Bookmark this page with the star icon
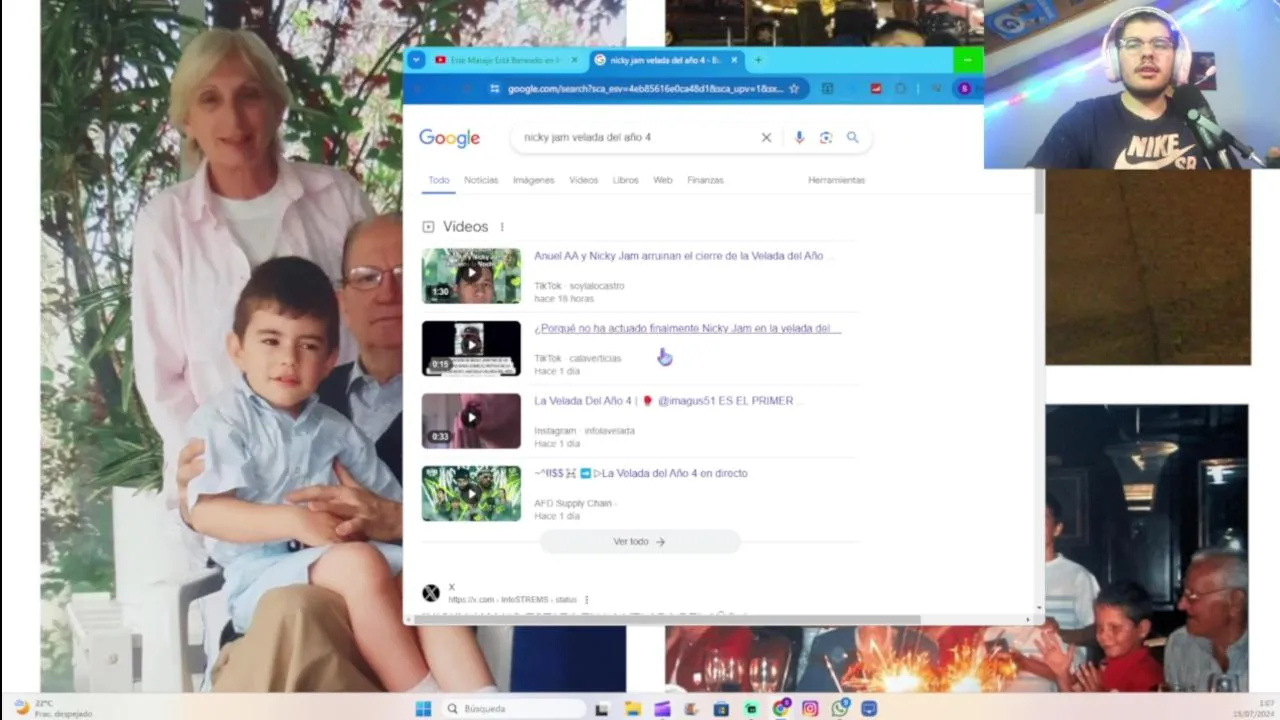1280x720 pixels. click(794, 88)
